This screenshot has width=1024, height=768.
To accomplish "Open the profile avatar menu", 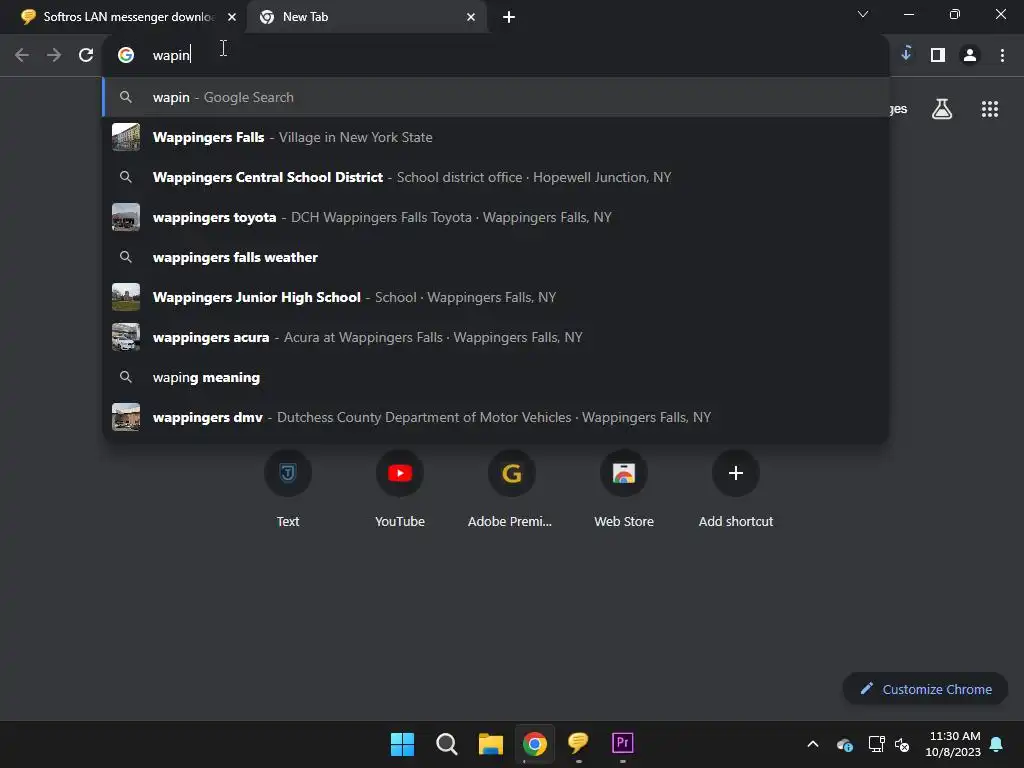I will [x=970, y=55].
